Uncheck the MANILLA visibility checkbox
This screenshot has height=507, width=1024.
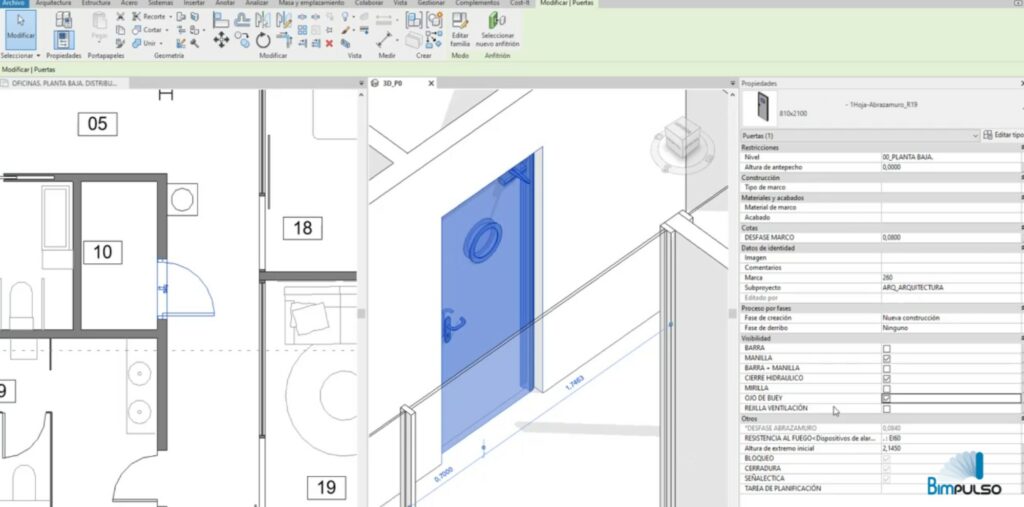[x=886, y=358]
